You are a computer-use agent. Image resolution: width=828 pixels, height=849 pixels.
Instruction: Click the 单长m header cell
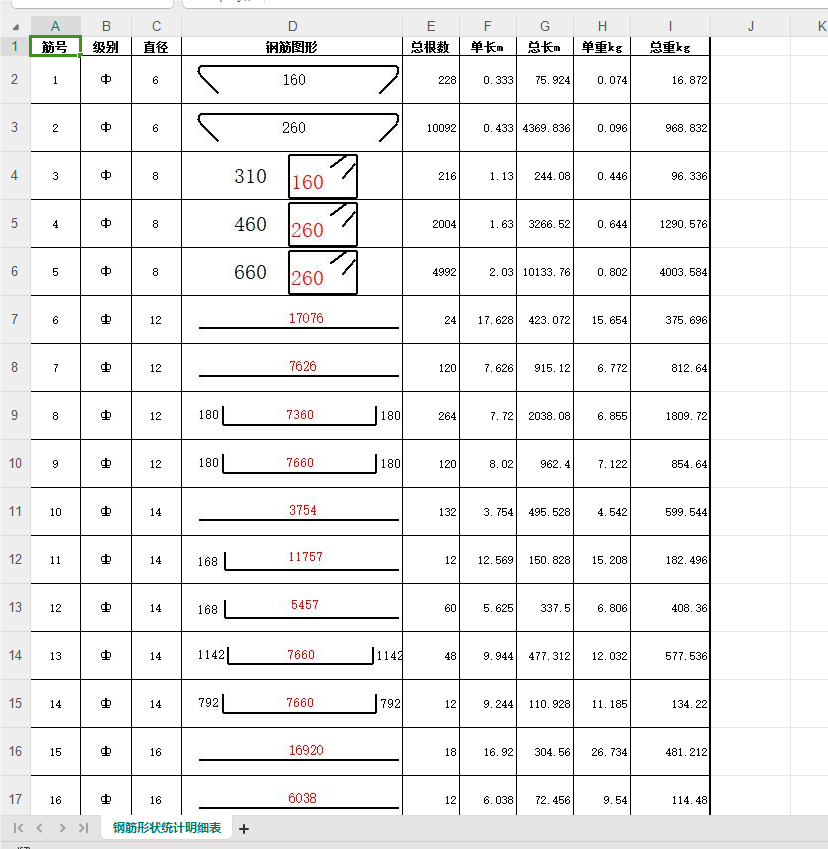click(x=487, y=47)
